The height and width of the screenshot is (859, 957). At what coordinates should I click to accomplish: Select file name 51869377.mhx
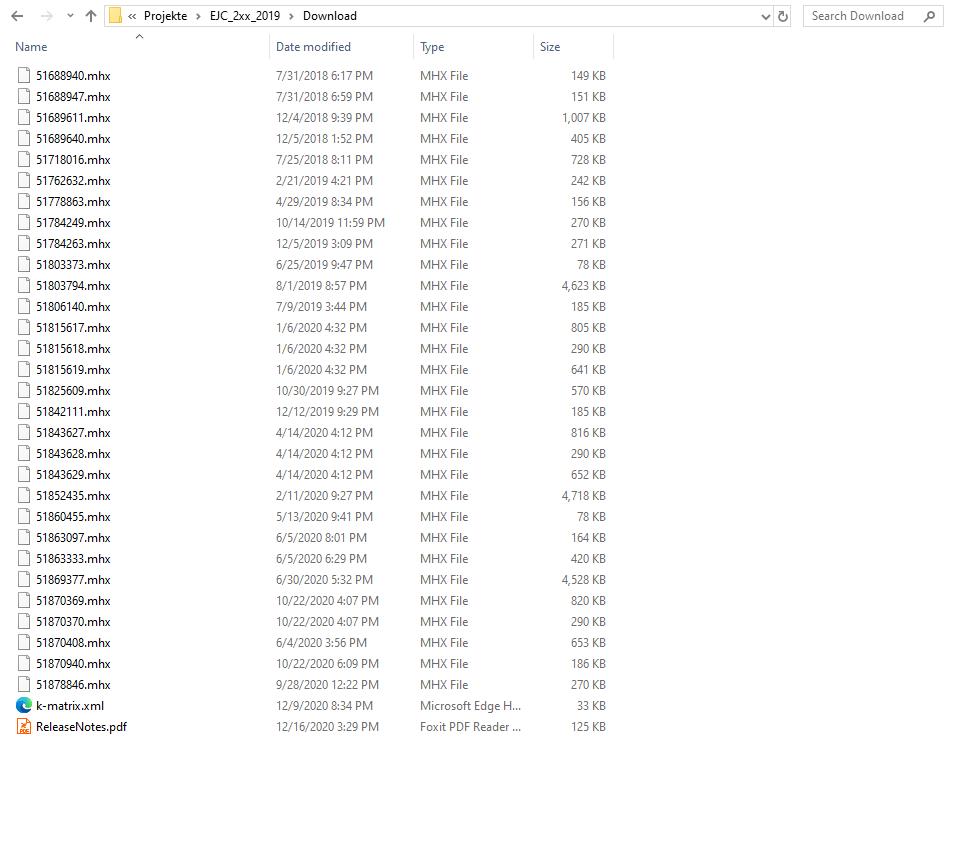click(73, 579)
